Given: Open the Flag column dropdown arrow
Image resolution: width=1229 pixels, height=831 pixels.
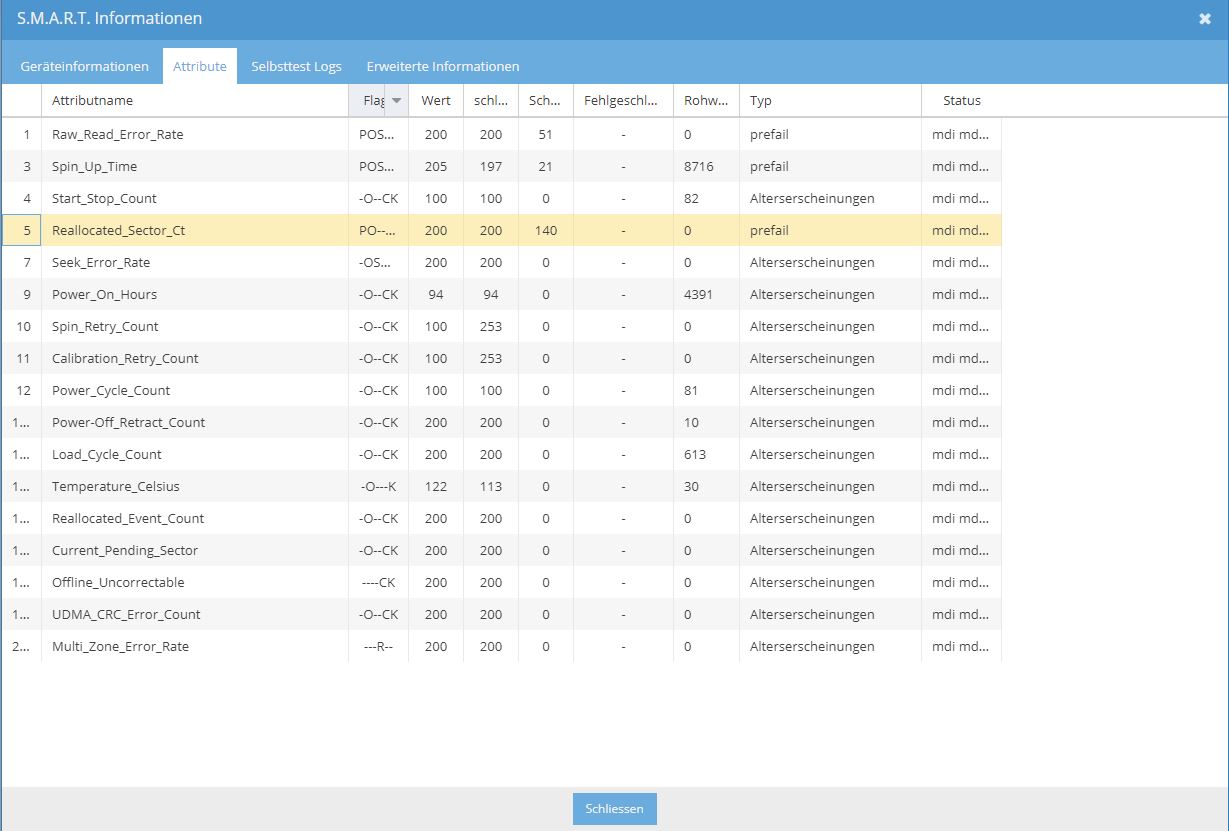Looking at the screenshot, I should click(397, 100).
